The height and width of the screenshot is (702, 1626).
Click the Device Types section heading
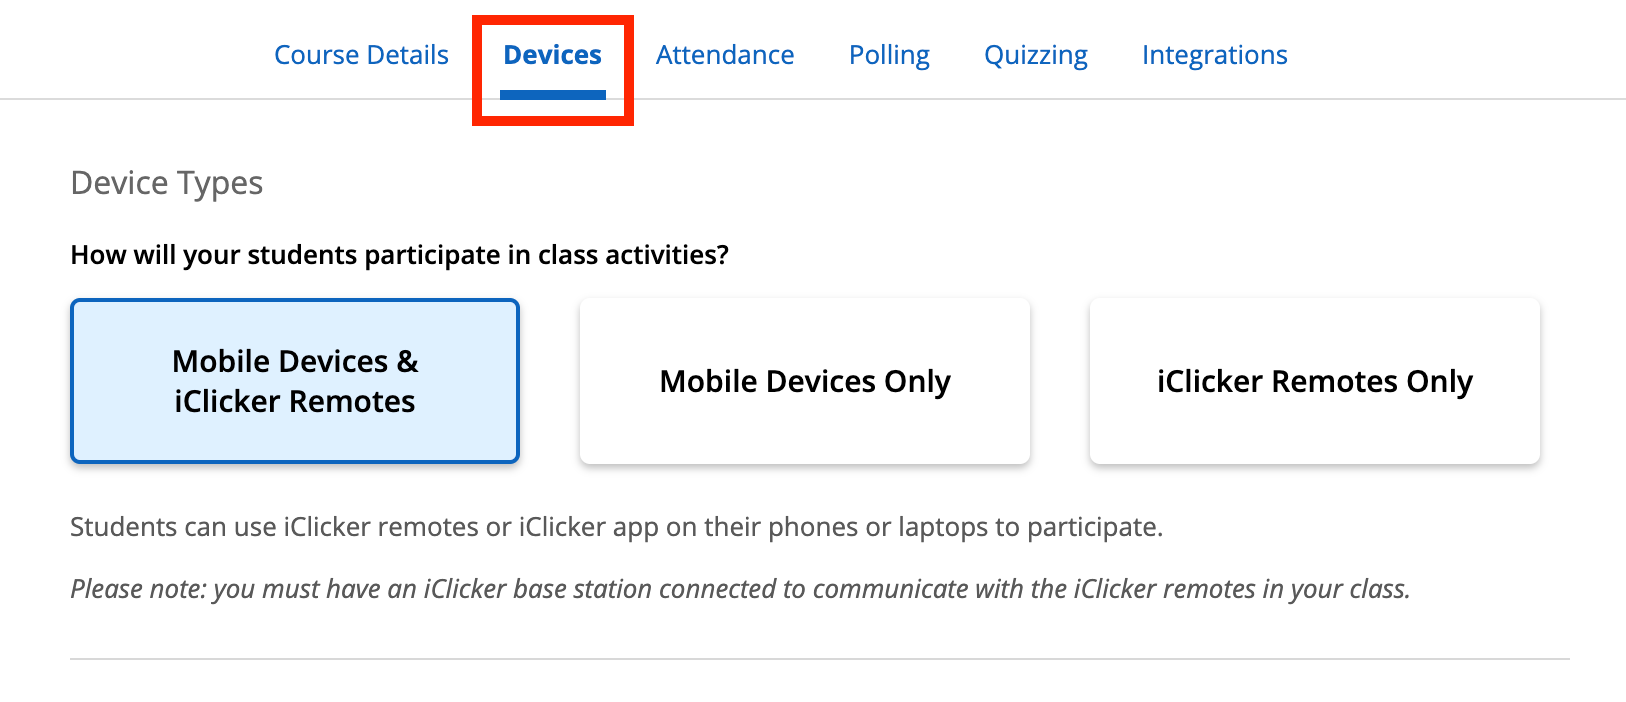tap(166, 182)
